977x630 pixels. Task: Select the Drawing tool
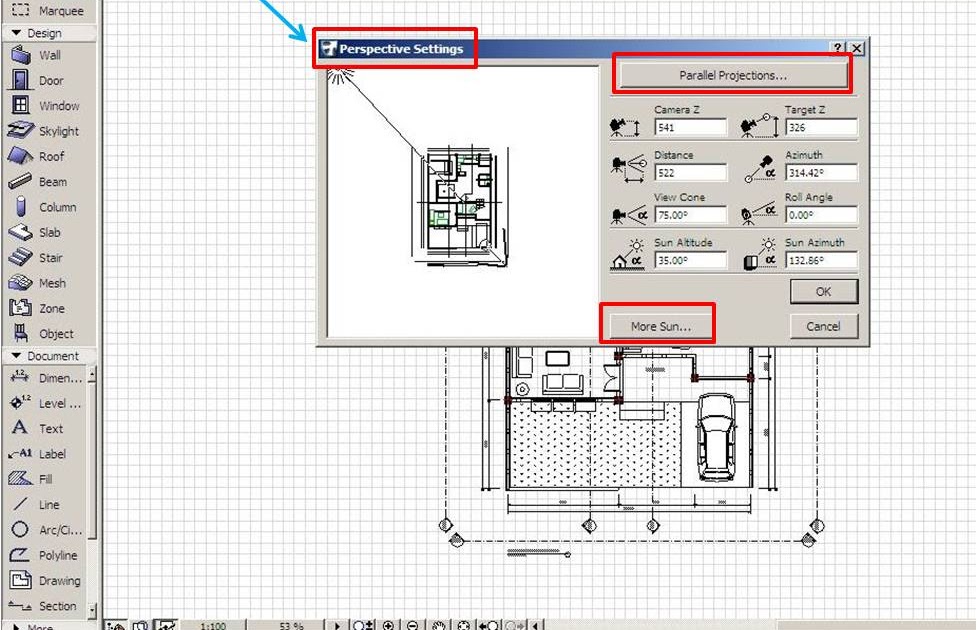45,580
